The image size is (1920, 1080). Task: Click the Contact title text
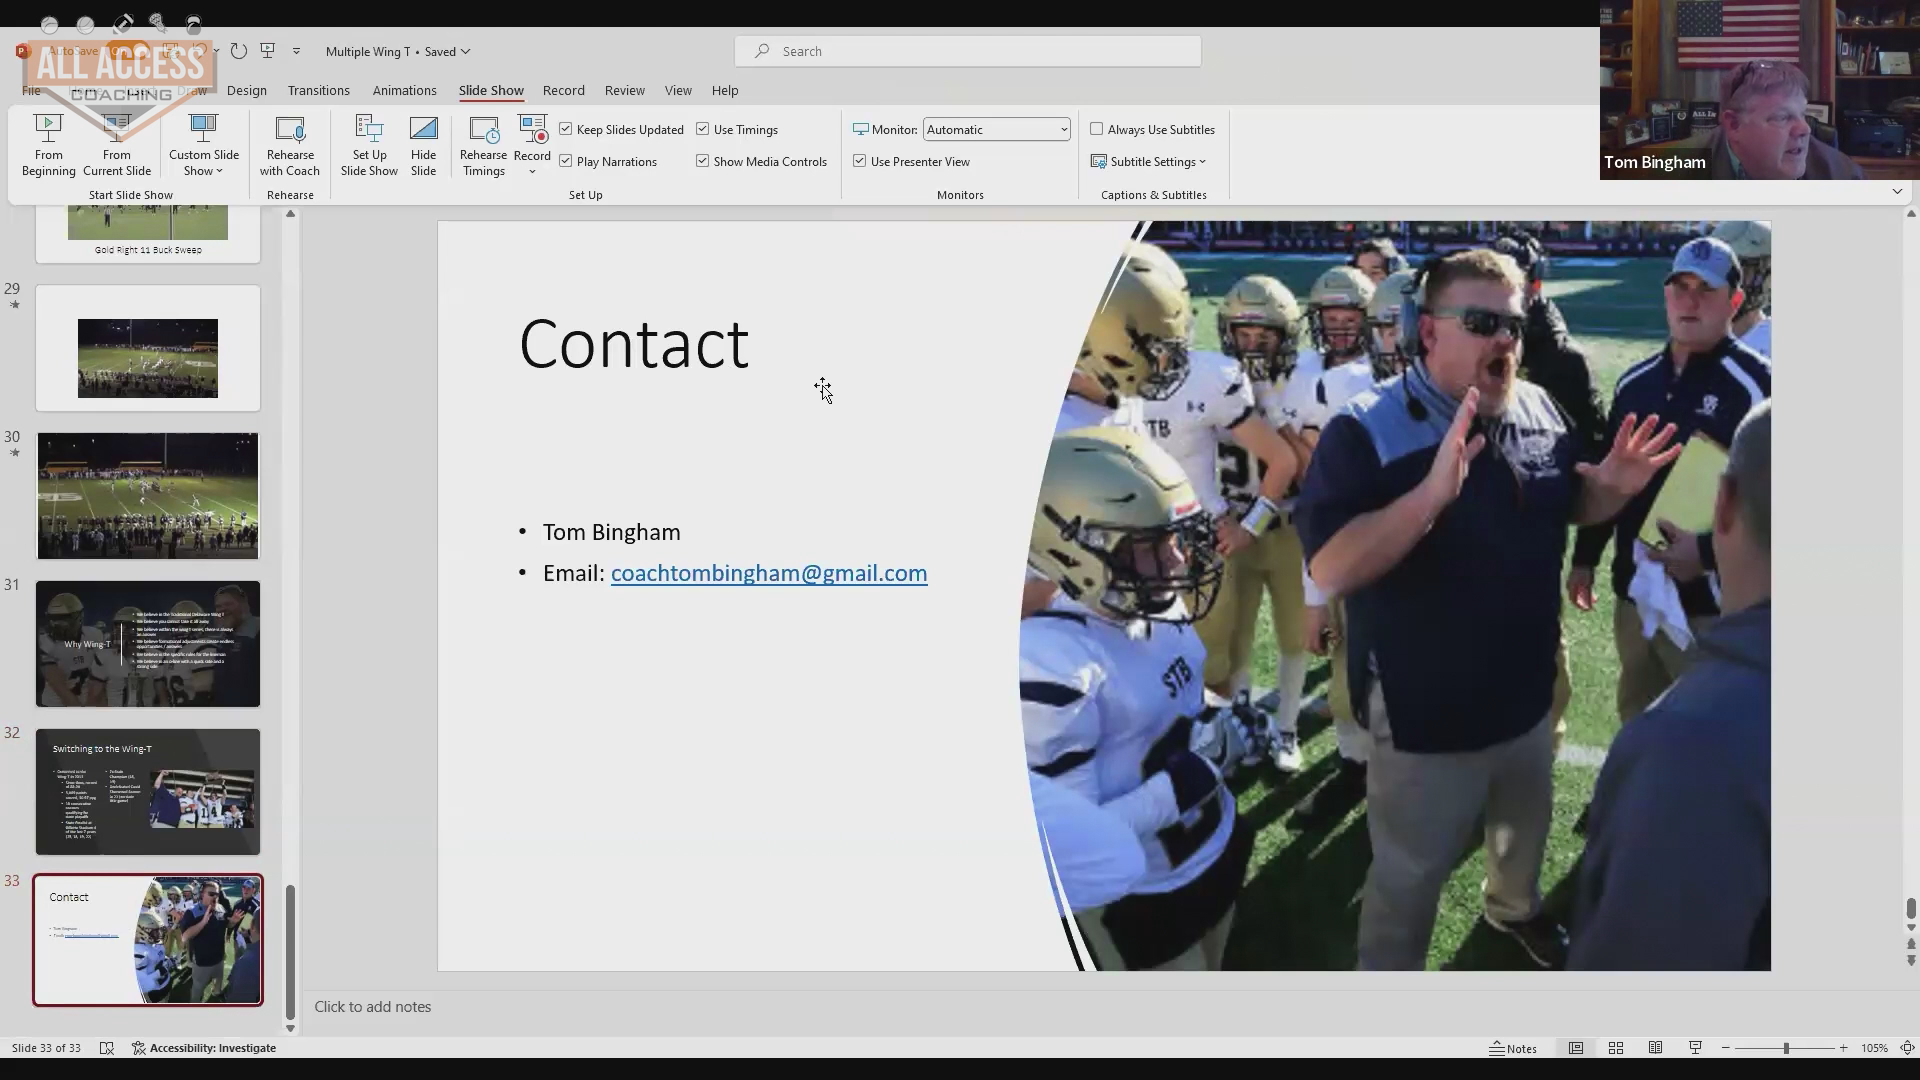(634, 344)
